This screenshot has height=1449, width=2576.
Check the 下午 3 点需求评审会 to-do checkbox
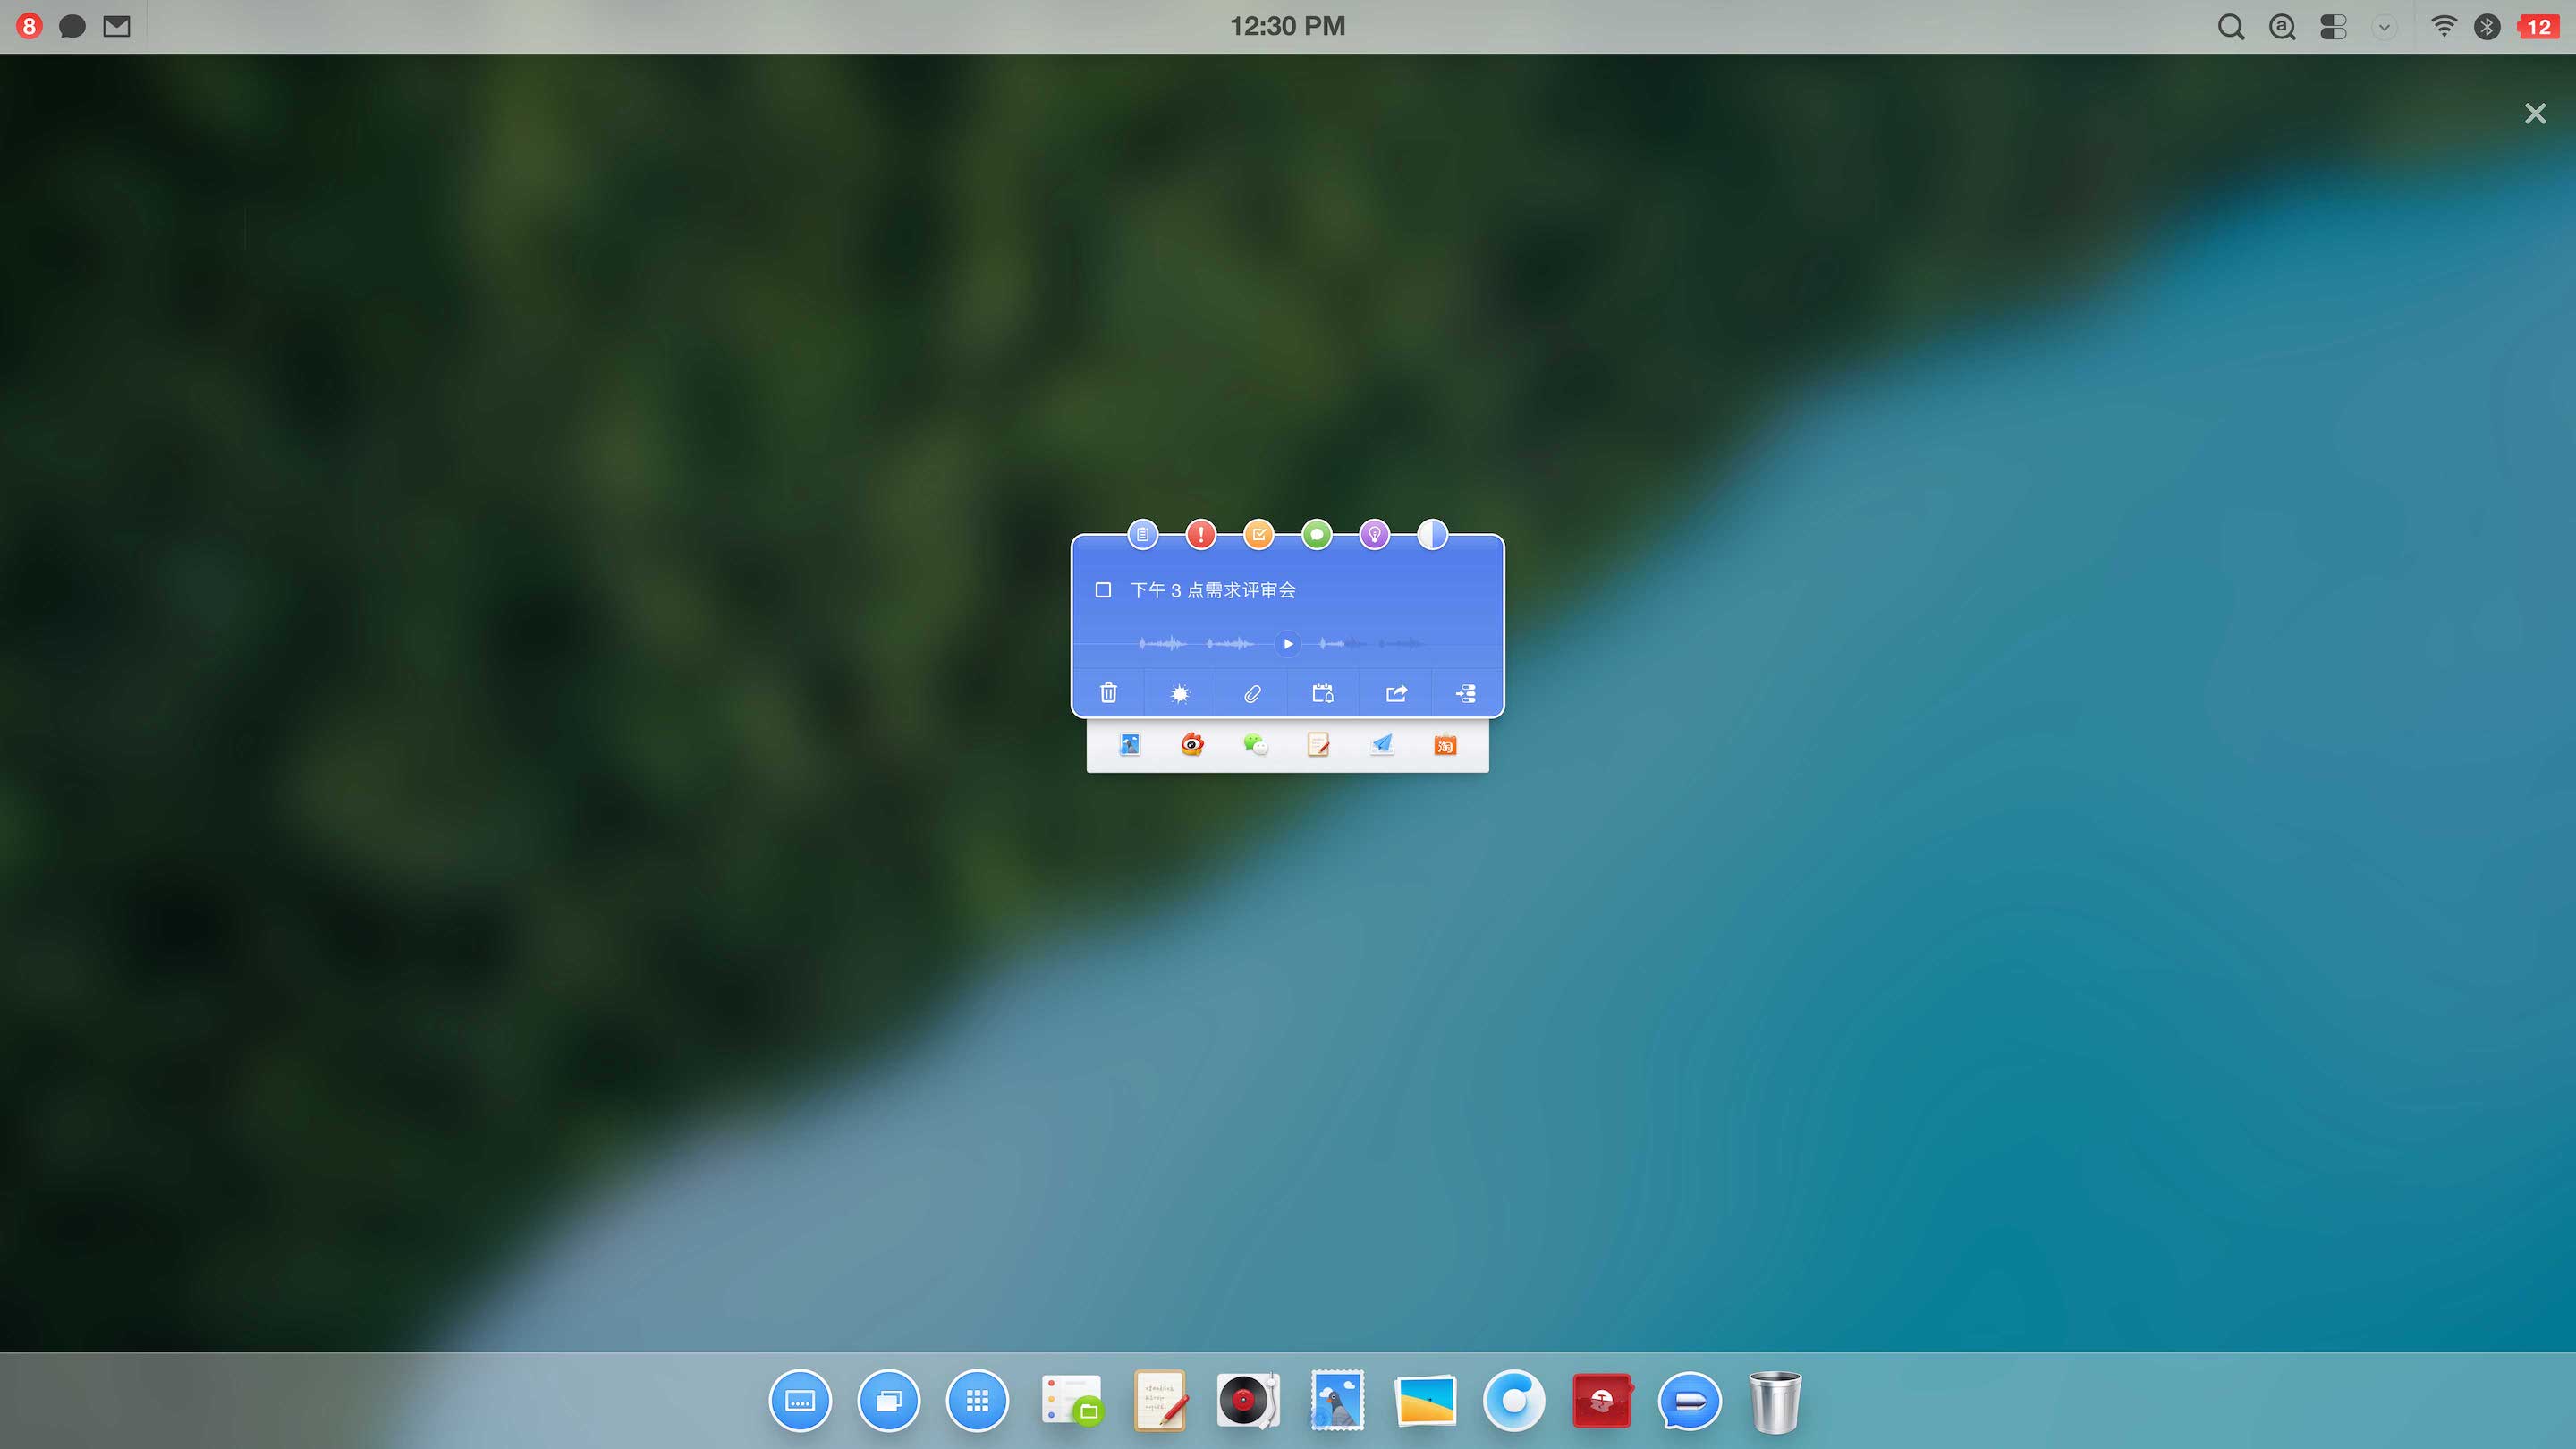(x=1103, y=590)
